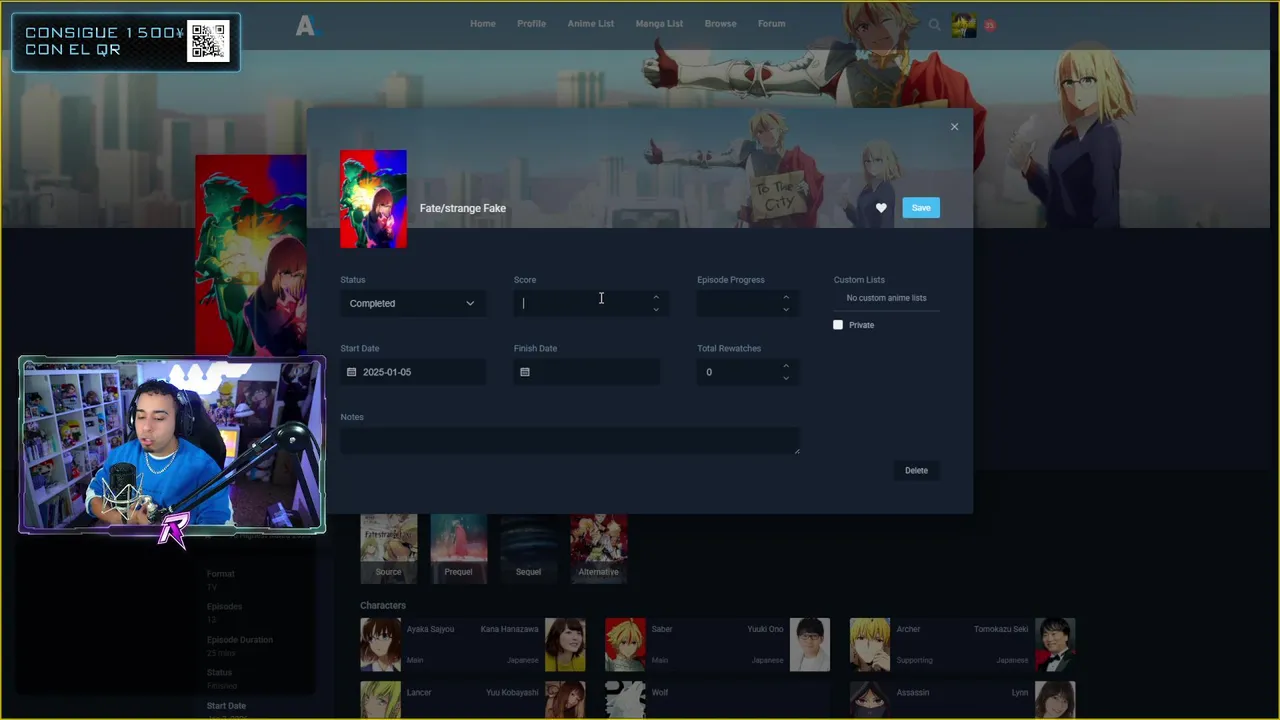The width and height of the screenshot is (1280, 720).
Task: Open Manga List nav item
Action: tap(659, 24)
